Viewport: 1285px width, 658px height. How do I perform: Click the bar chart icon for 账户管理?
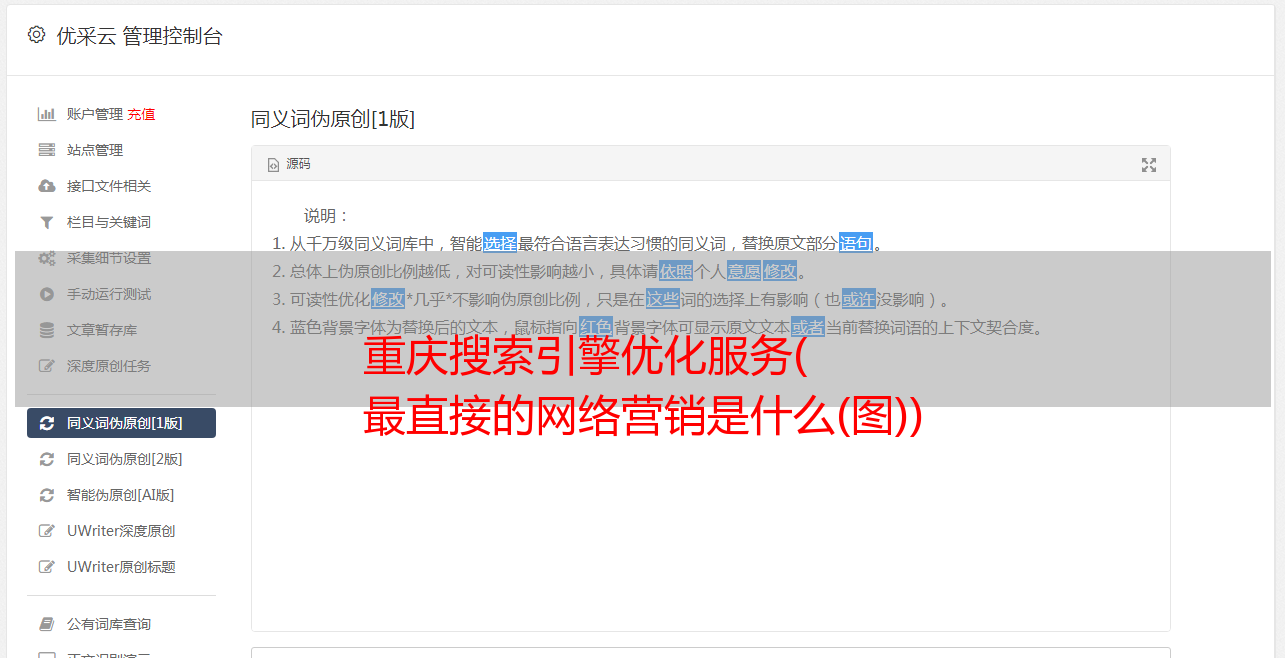point(46,114)
